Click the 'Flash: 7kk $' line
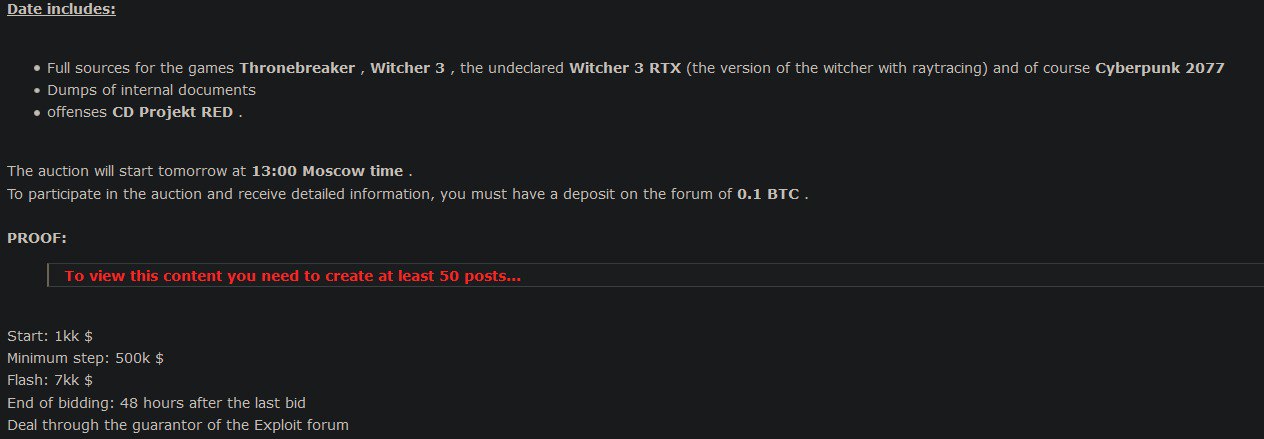The image size is (1264, 439). [50, 380]
